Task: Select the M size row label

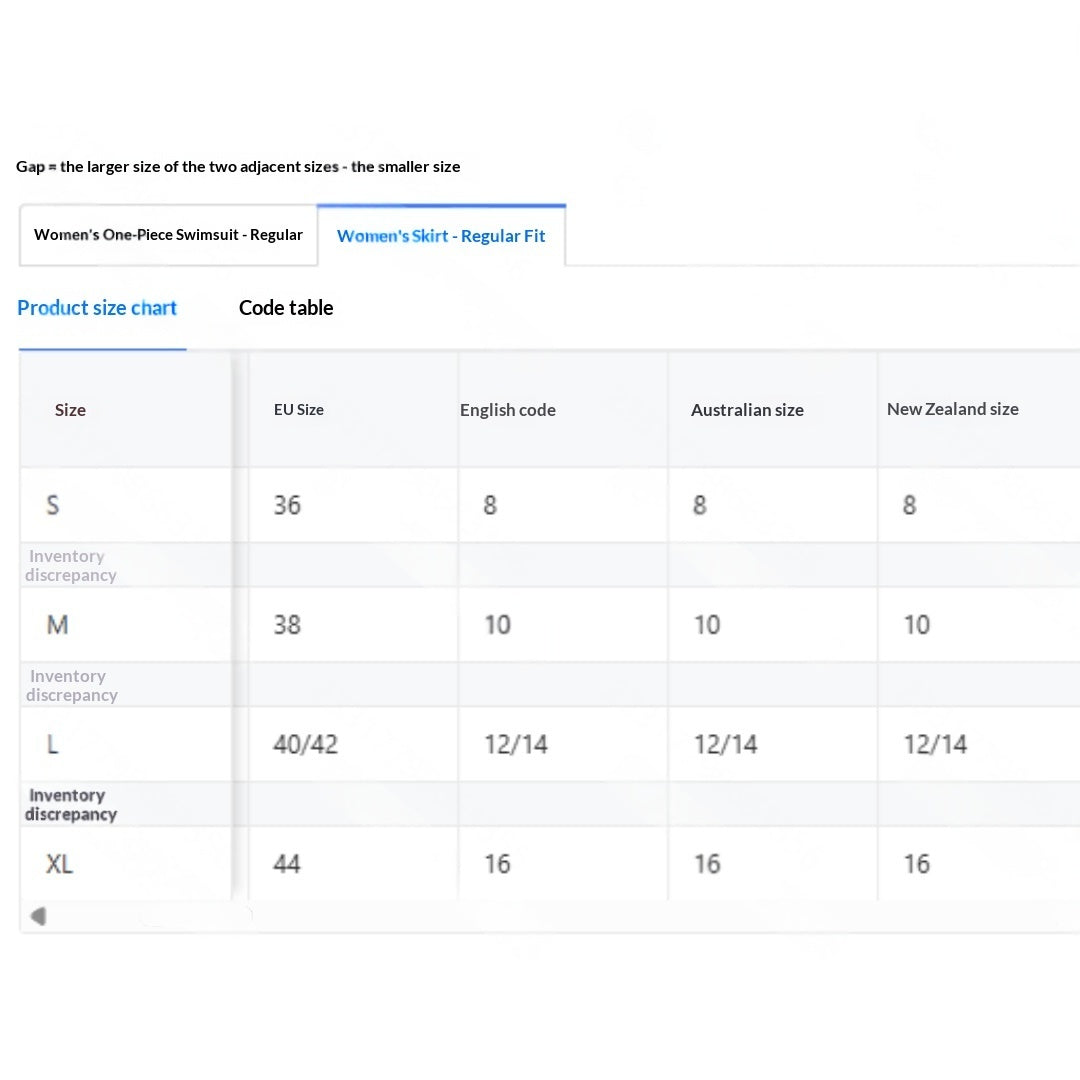Action: pyautogui.click(x=57, y=625)
